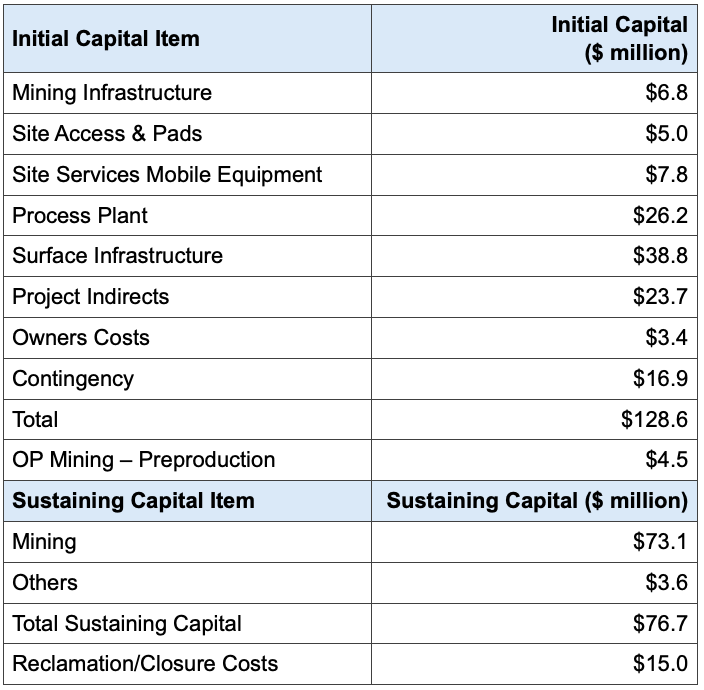The height and width of the screenshot is (690, 704).
Task: Select the Sustaining Capital Item header cell
Action: [x=133, y=501]
